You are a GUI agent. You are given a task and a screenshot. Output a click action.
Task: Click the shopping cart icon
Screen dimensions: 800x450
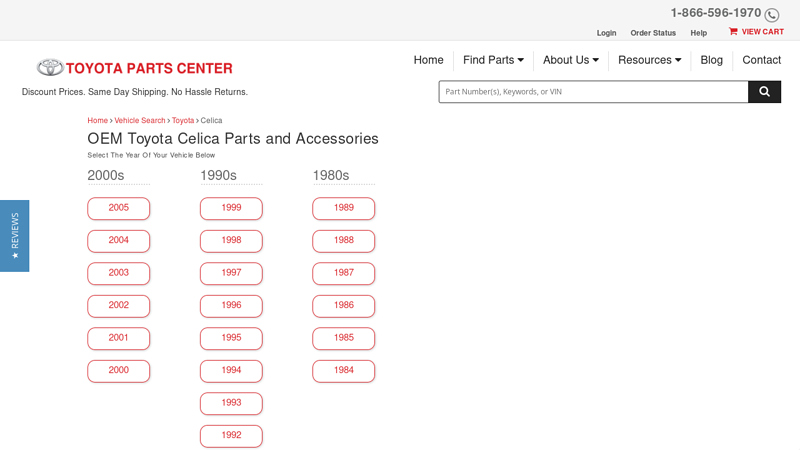coord(733,32)
